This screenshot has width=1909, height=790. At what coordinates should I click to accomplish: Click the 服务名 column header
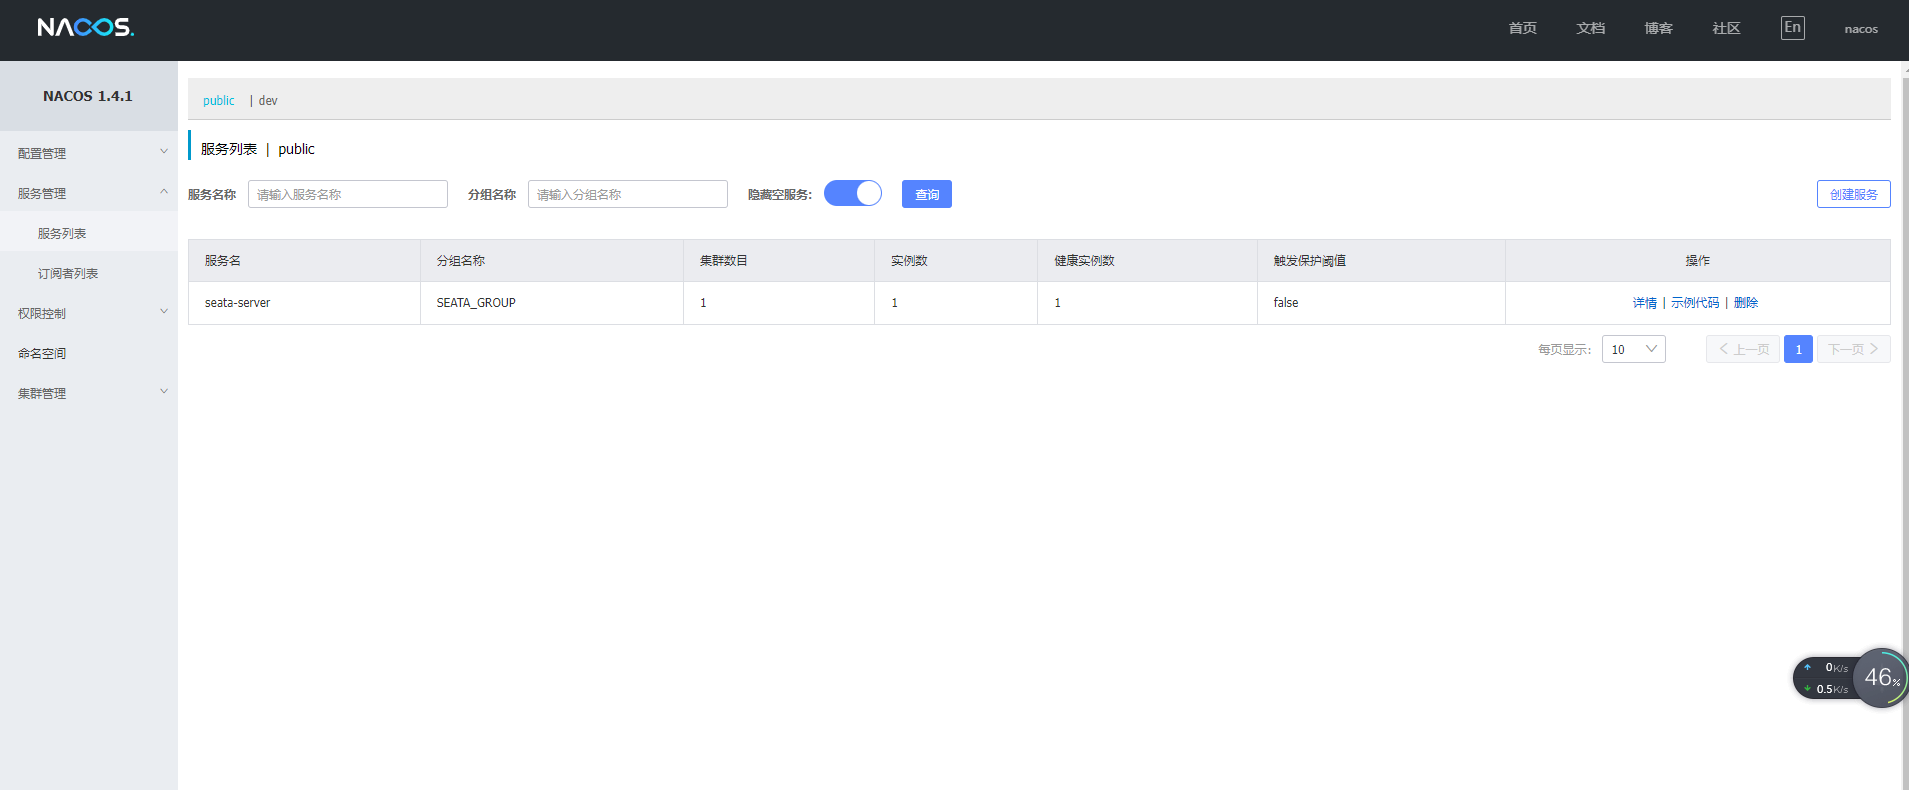point(304,261)
